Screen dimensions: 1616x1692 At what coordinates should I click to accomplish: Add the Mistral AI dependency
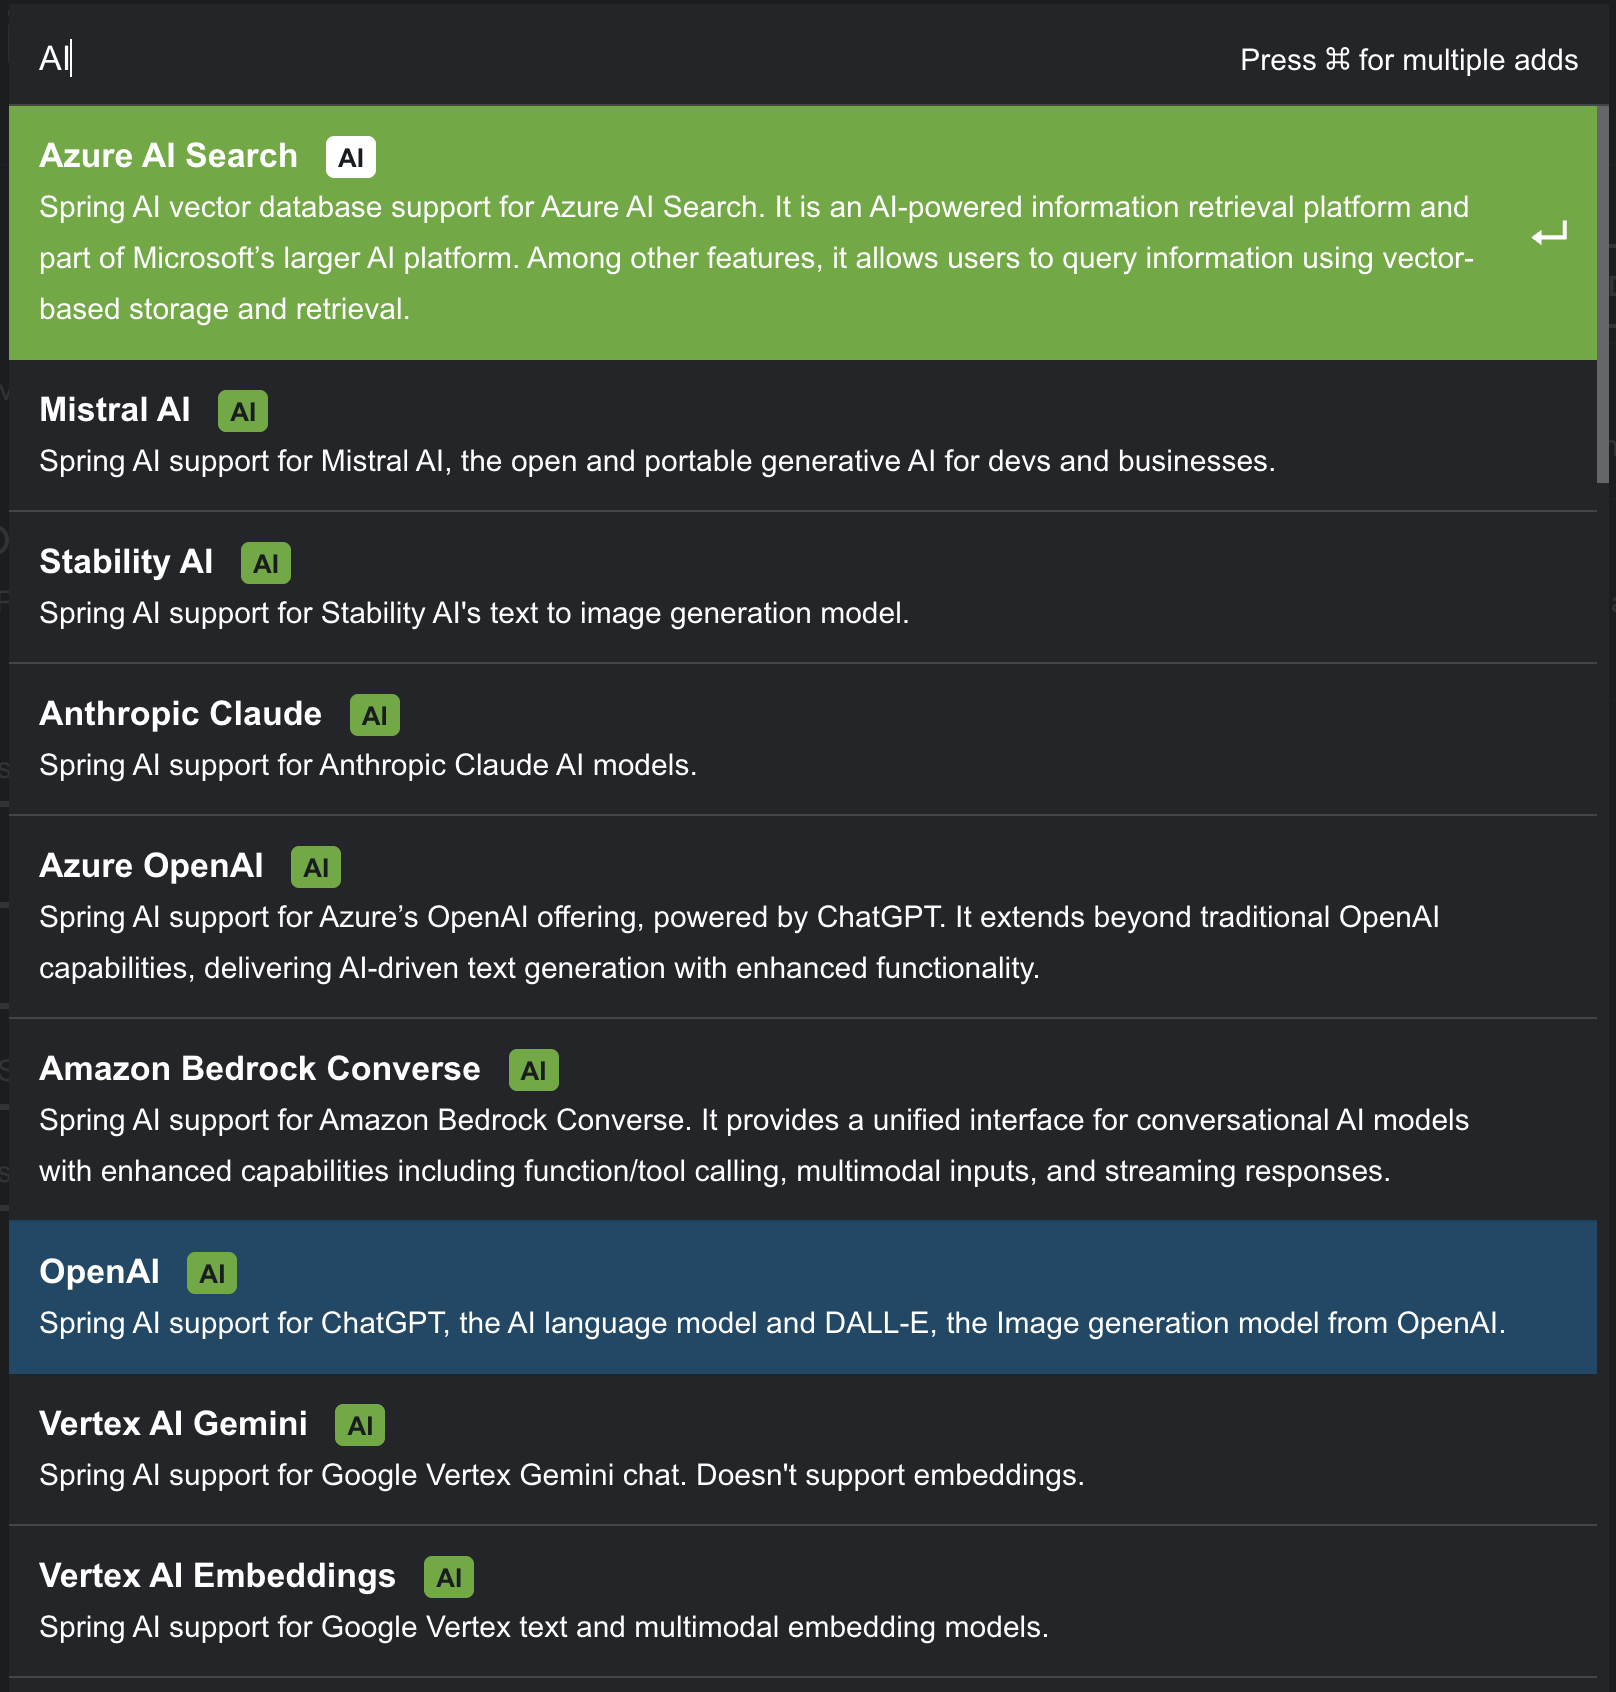coord(115,411)
